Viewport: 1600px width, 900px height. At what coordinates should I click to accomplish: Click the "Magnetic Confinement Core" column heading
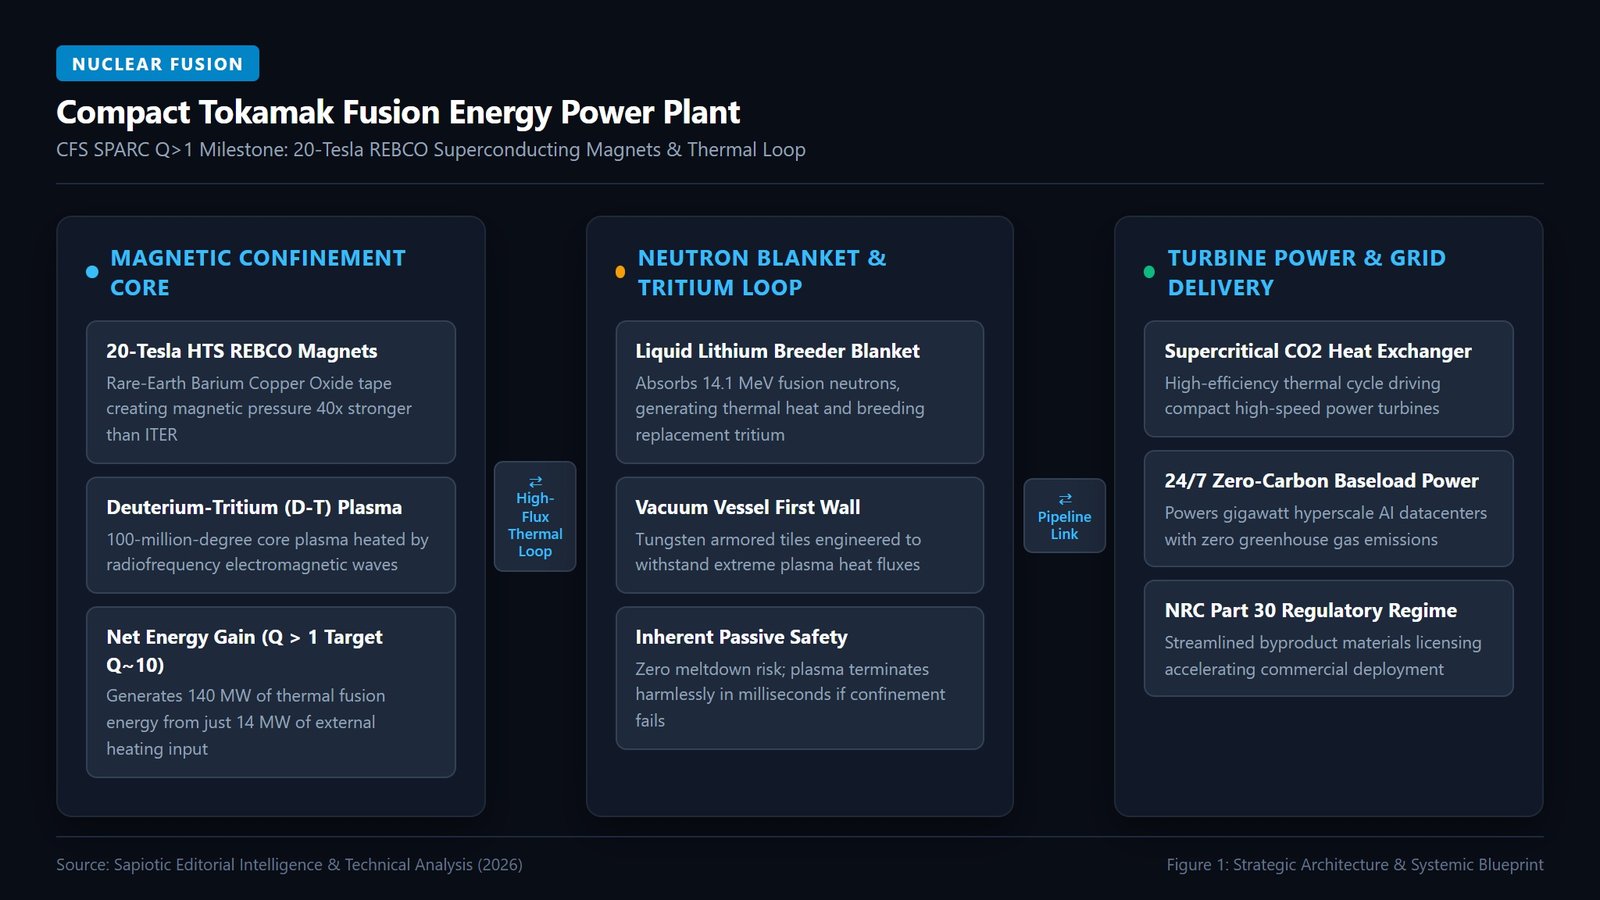(x=258, y=273)
